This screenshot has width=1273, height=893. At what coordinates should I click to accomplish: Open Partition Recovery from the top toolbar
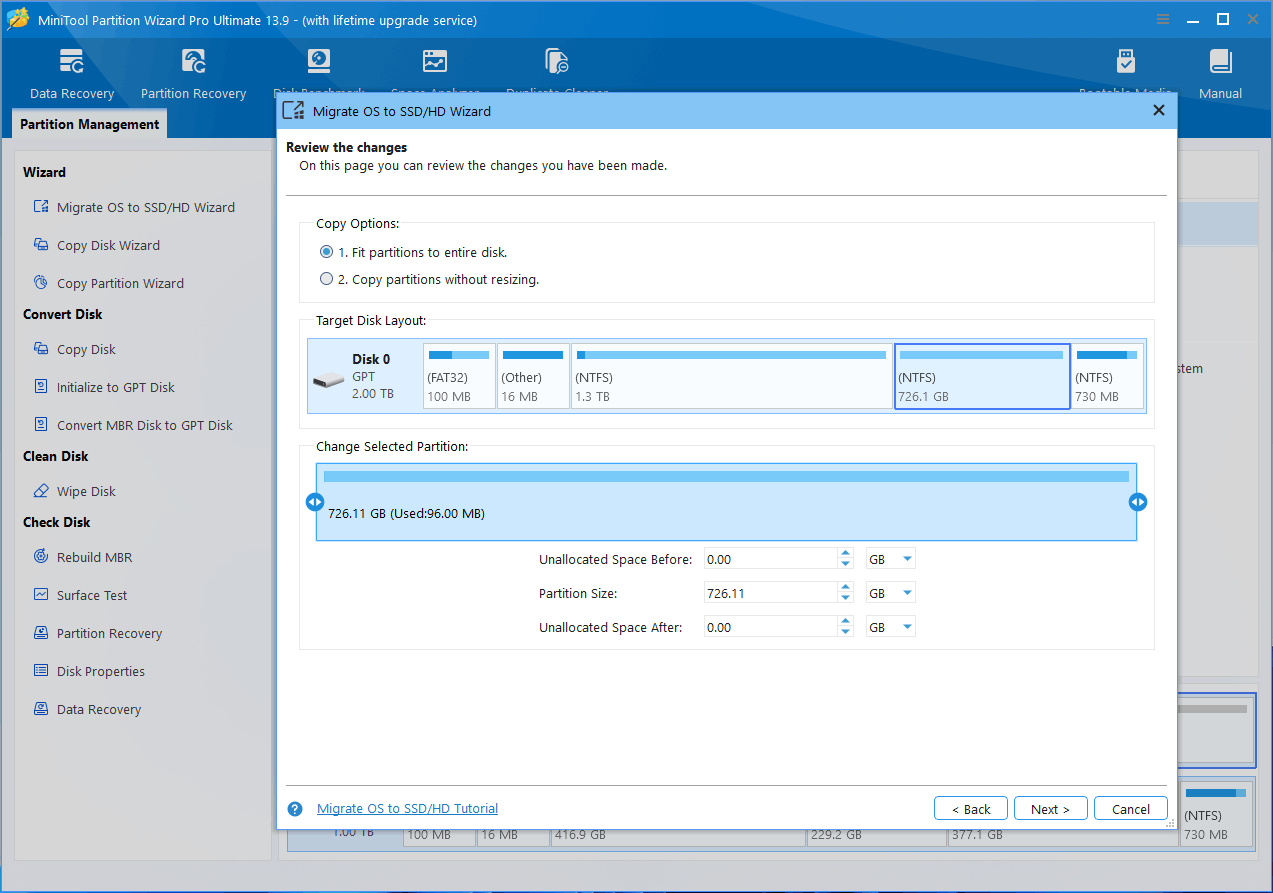coord(193,75)
